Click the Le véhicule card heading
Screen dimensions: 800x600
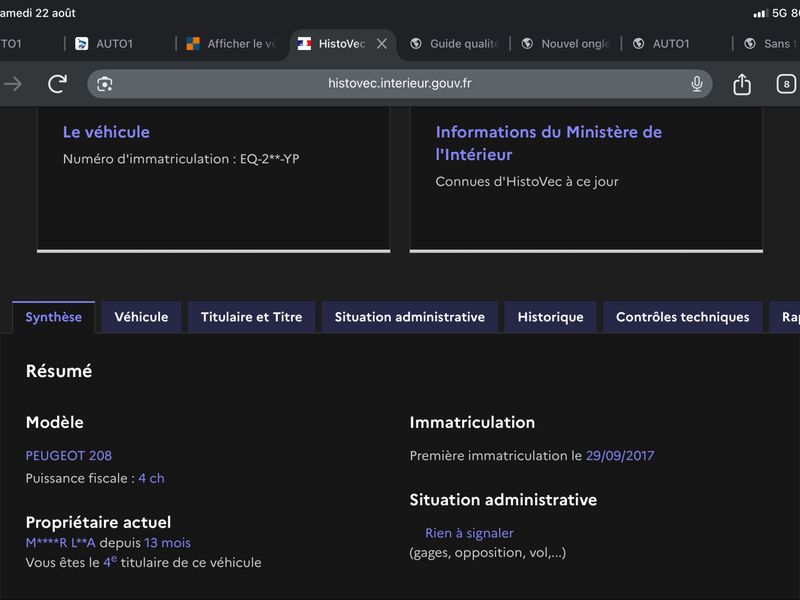tap(106, 132)
